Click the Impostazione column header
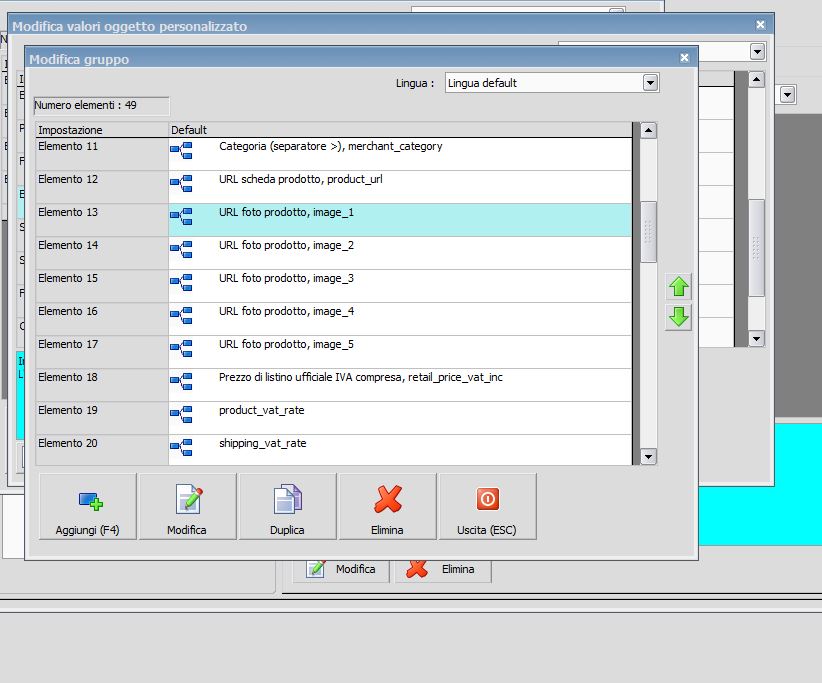Image resolution: width=822 pixels, height=683 pixels. tap(102, 130)
